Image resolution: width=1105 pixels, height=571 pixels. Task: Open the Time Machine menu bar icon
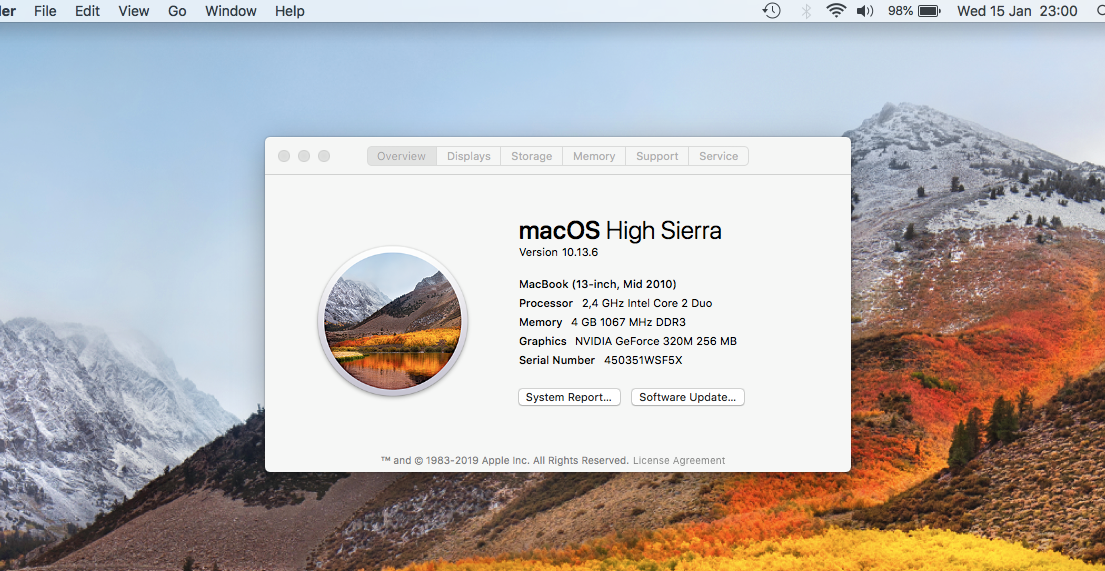tap(772, 11)
